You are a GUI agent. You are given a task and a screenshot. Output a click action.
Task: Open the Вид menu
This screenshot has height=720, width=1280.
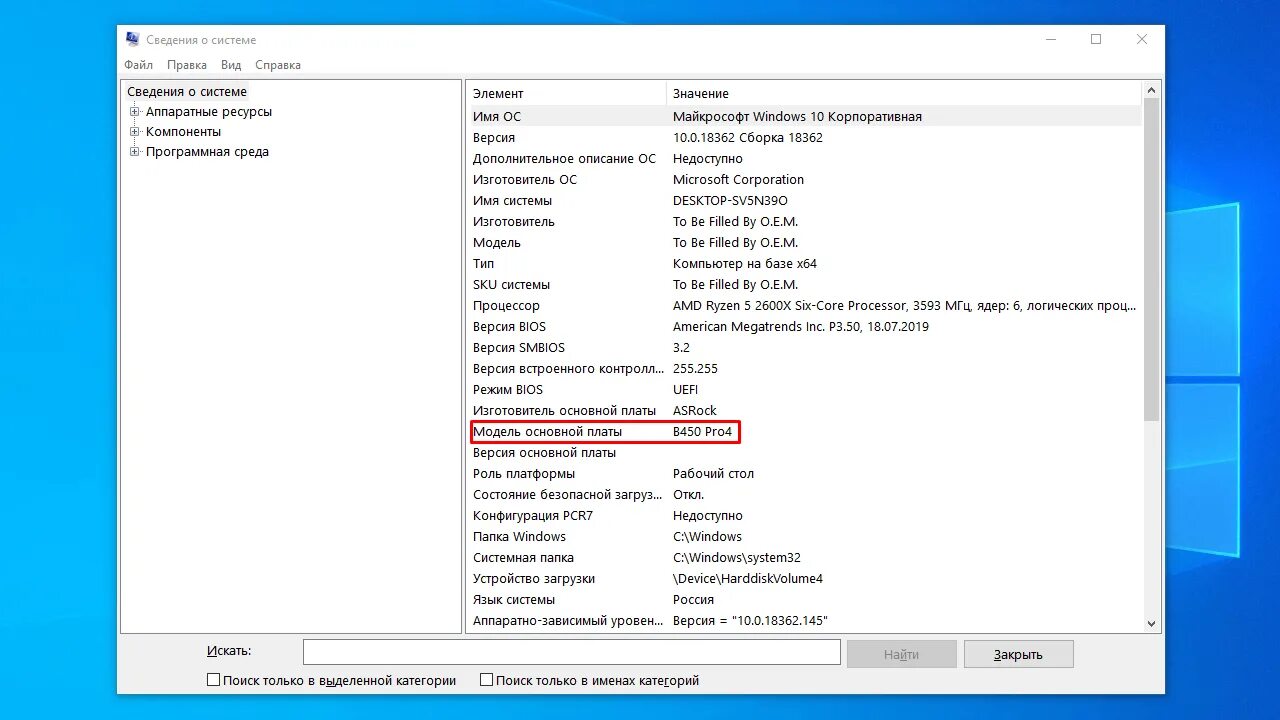point(231,65)
